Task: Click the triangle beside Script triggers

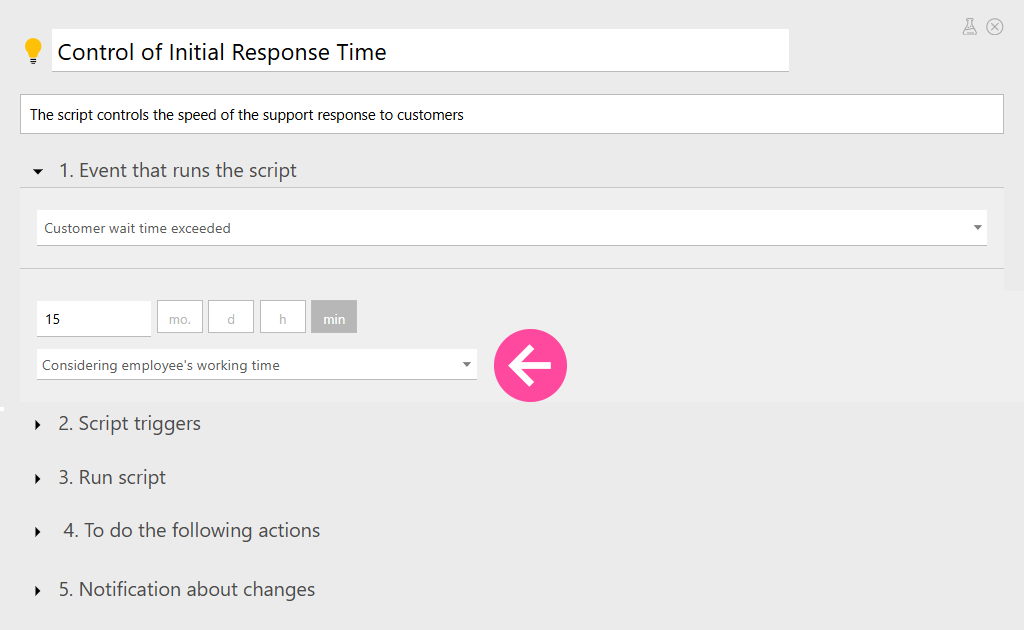Action: pyautogui.click(x=38, y=425)
